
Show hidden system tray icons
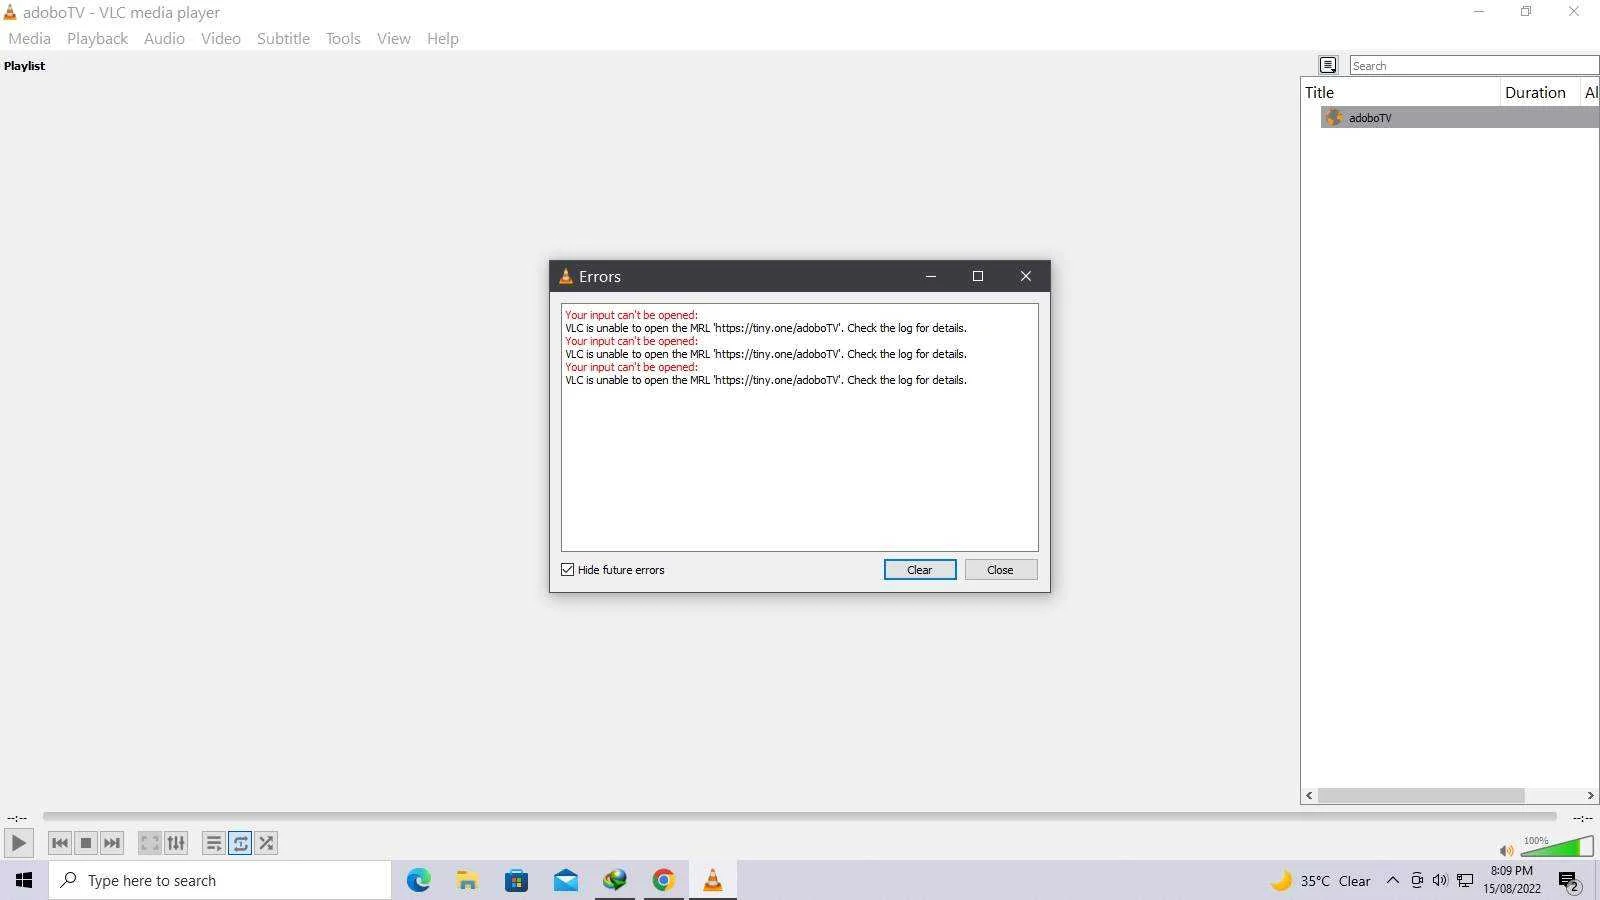1392,881
